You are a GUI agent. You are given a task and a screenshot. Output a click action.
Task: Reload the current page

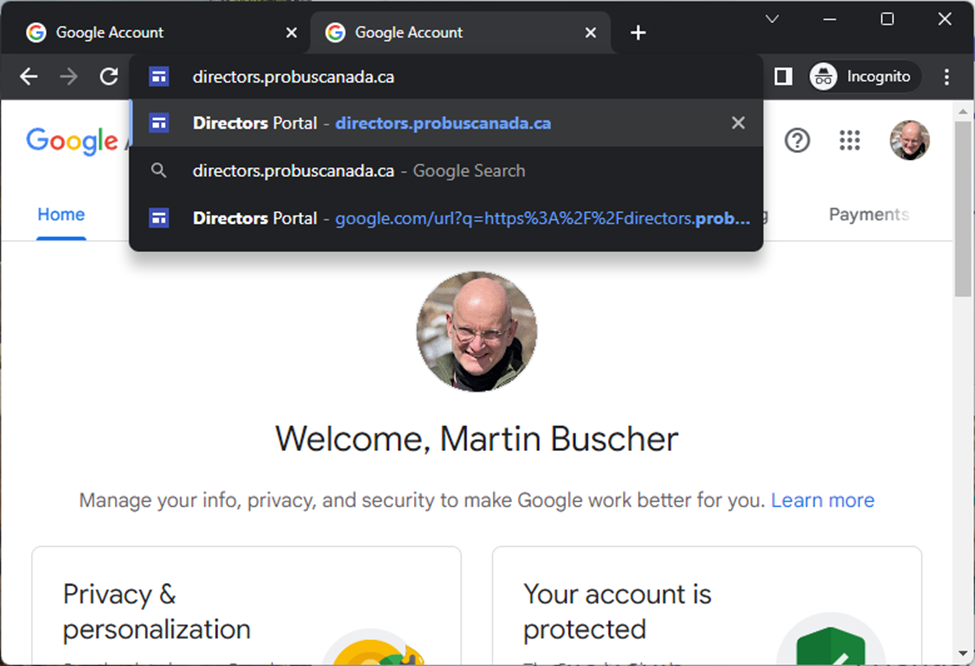coord(109,76)
